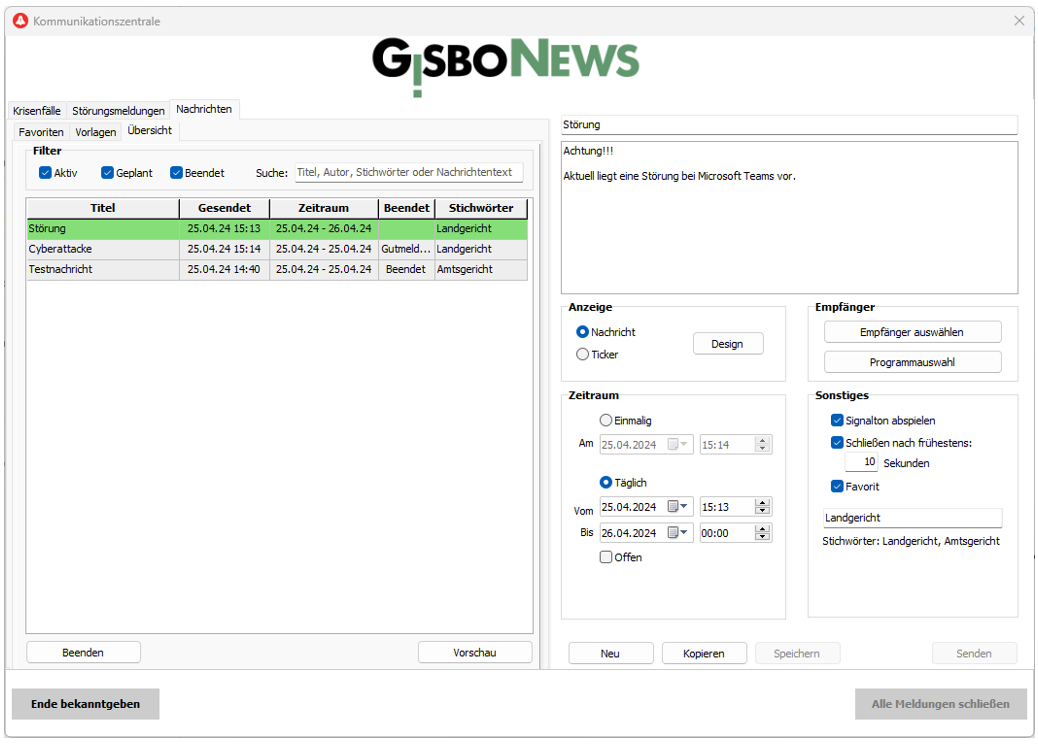Select the Testnachricht message row
The image size is (1038, 744).
[x=277, y=269]
